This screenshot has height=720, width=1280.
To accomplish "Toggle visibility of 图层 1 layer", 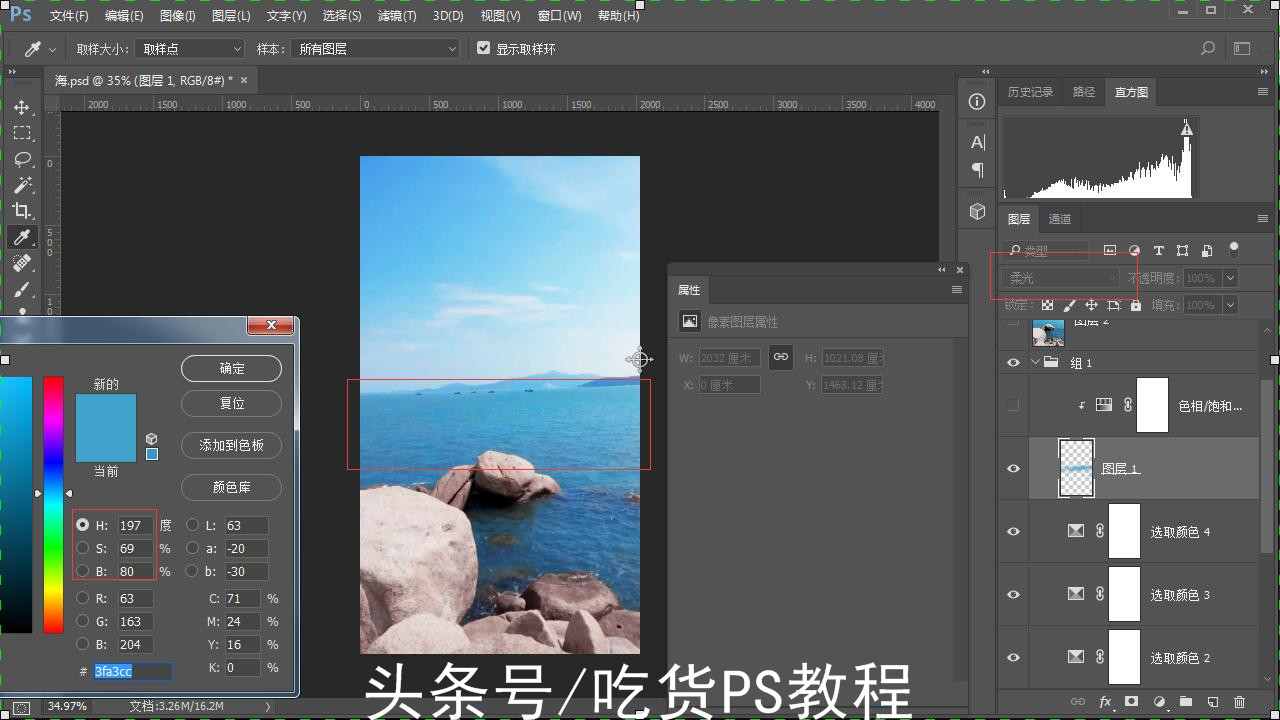I will point(1013,468).
